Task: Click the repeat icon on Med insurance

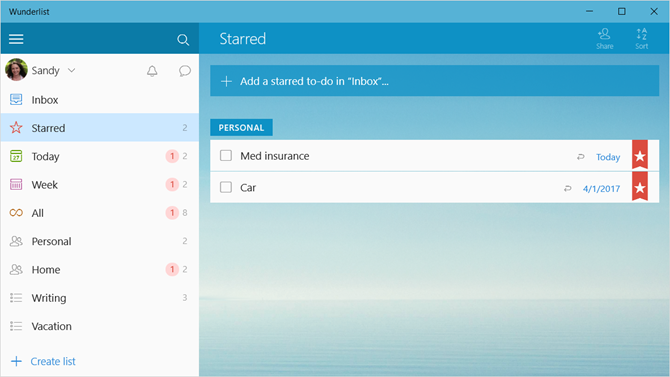Action: tap(580, 157)
